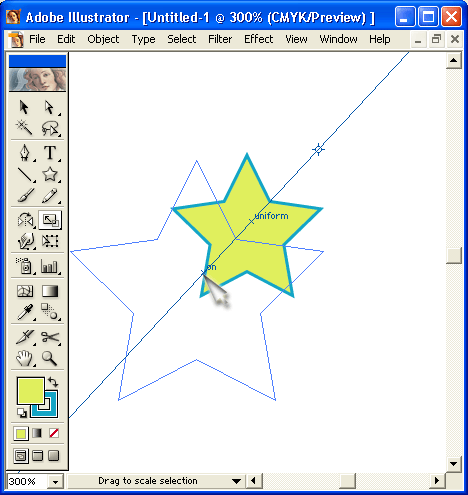Select the Magic Wand tool
This screenshot has width=468, height=495.
pos(24,128)
